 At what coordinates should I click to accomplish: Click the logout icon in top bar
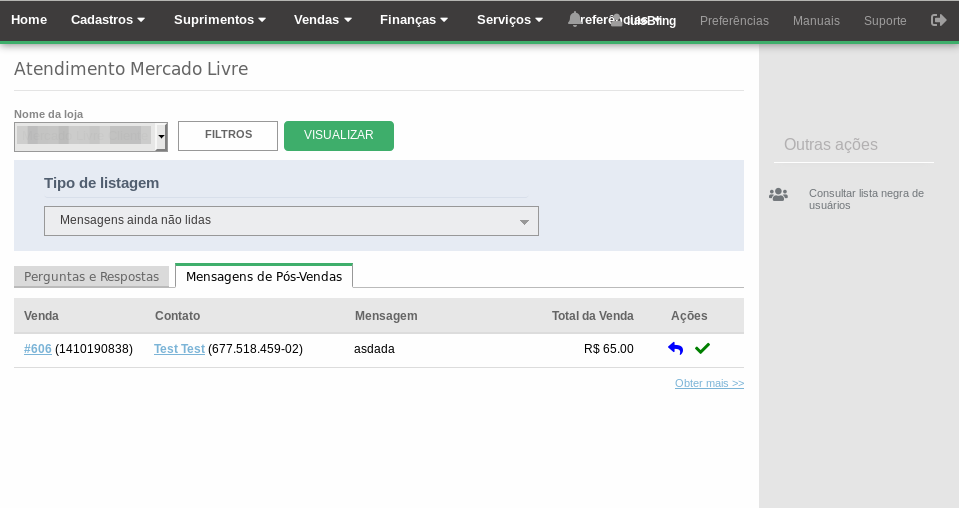coord(938,20)
